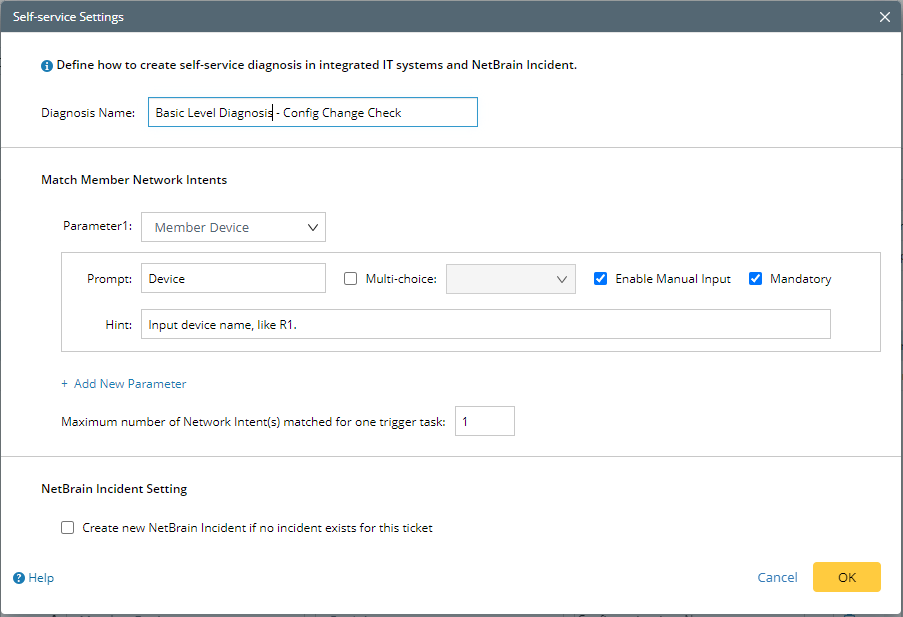Click the Match Member Network Intents heading
903x617 pixels.
[134, 180]
